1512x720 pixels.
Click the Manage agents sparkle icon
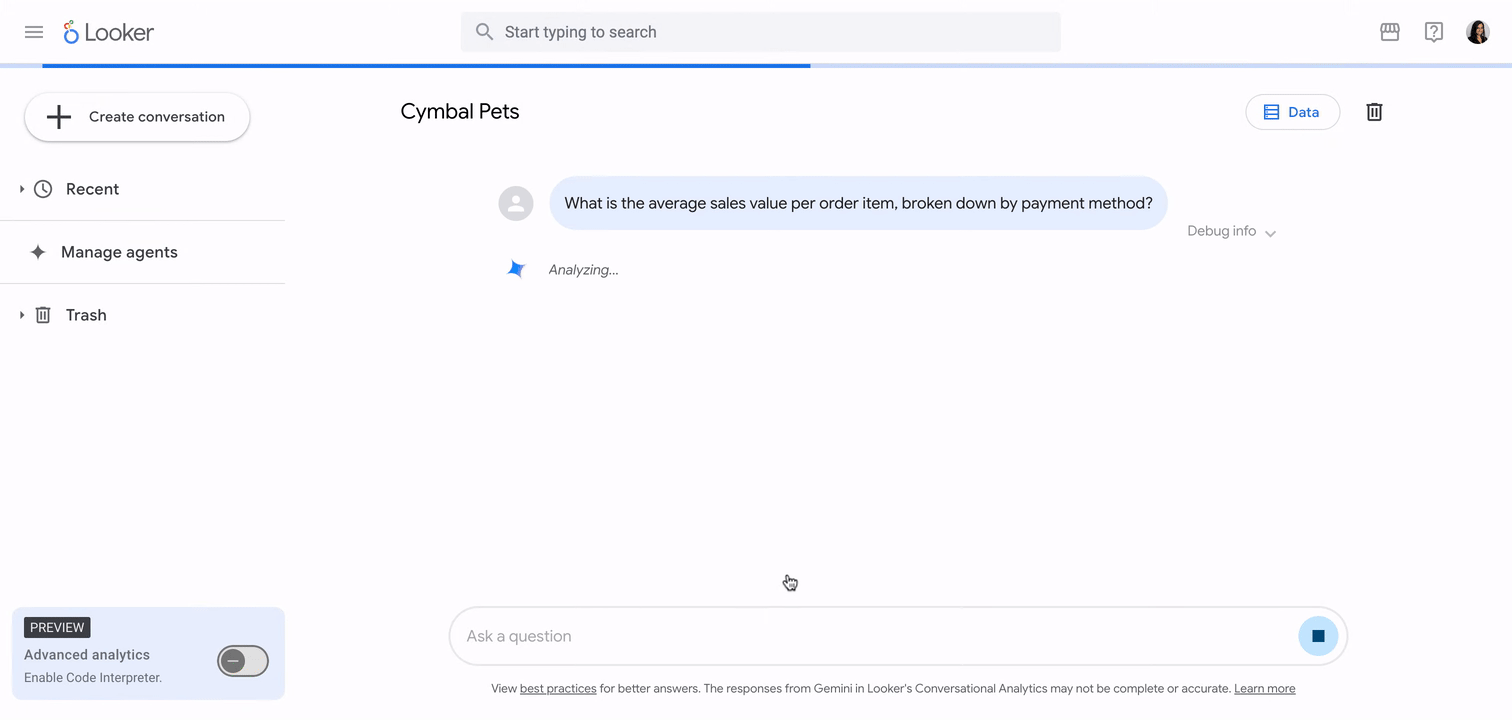click(x=38, y=252)
